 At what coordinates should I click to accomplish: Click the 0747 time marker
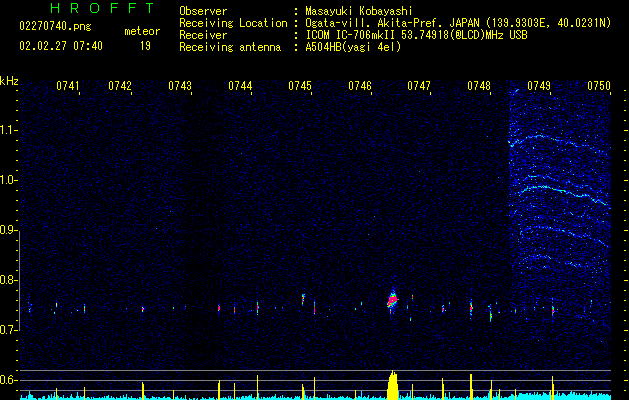(419, 86)
